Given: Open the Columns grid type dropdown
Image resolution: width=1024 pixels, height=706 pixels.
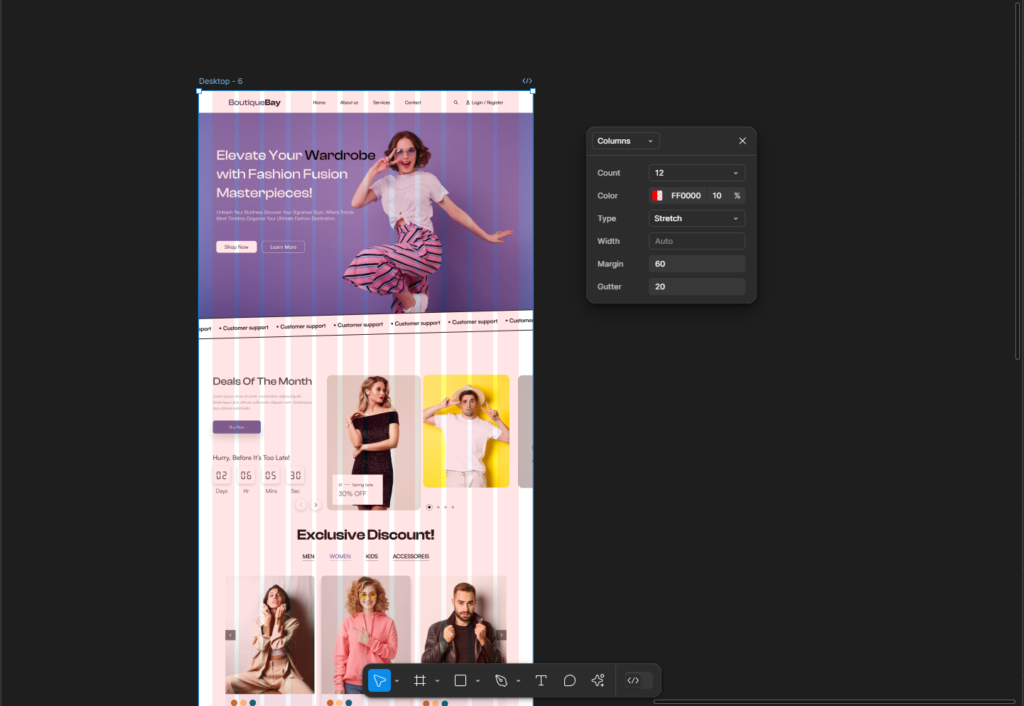Looking at the screenshot, I should 626,141.
